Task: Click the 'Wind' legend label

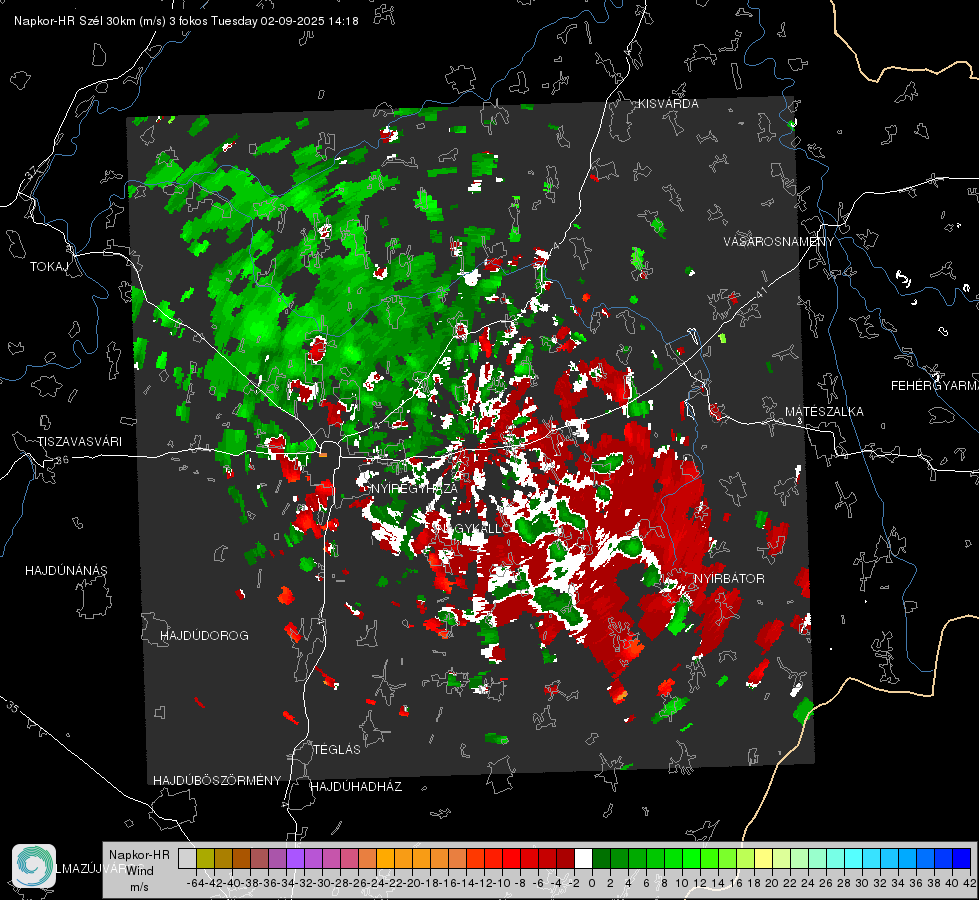Action: [140, 871]
